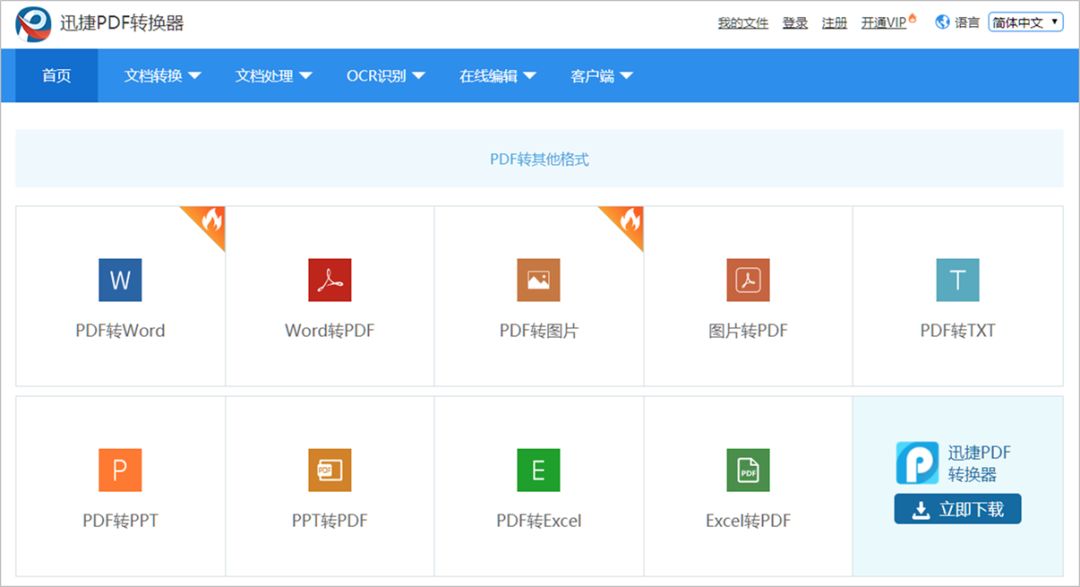Click the globe language icon
The width and height of the screenshot is (1080, 587).
(942, 22)
